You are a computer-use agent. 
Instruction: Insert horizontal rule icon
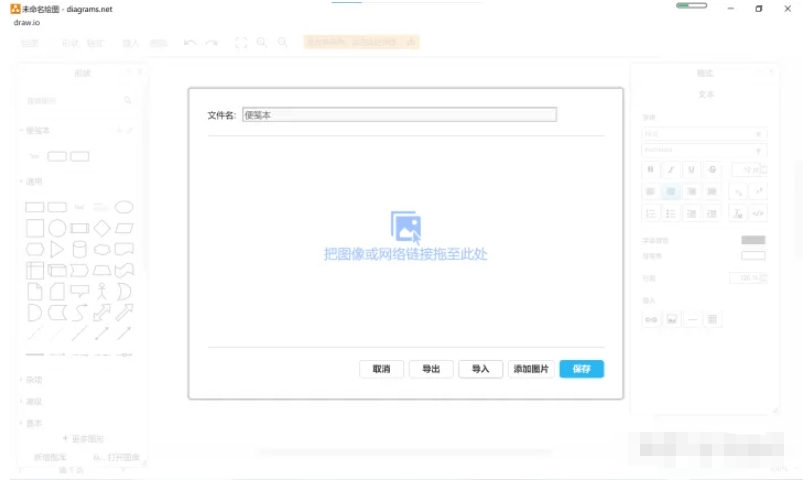pyautogui.click(x=692, y=319)
